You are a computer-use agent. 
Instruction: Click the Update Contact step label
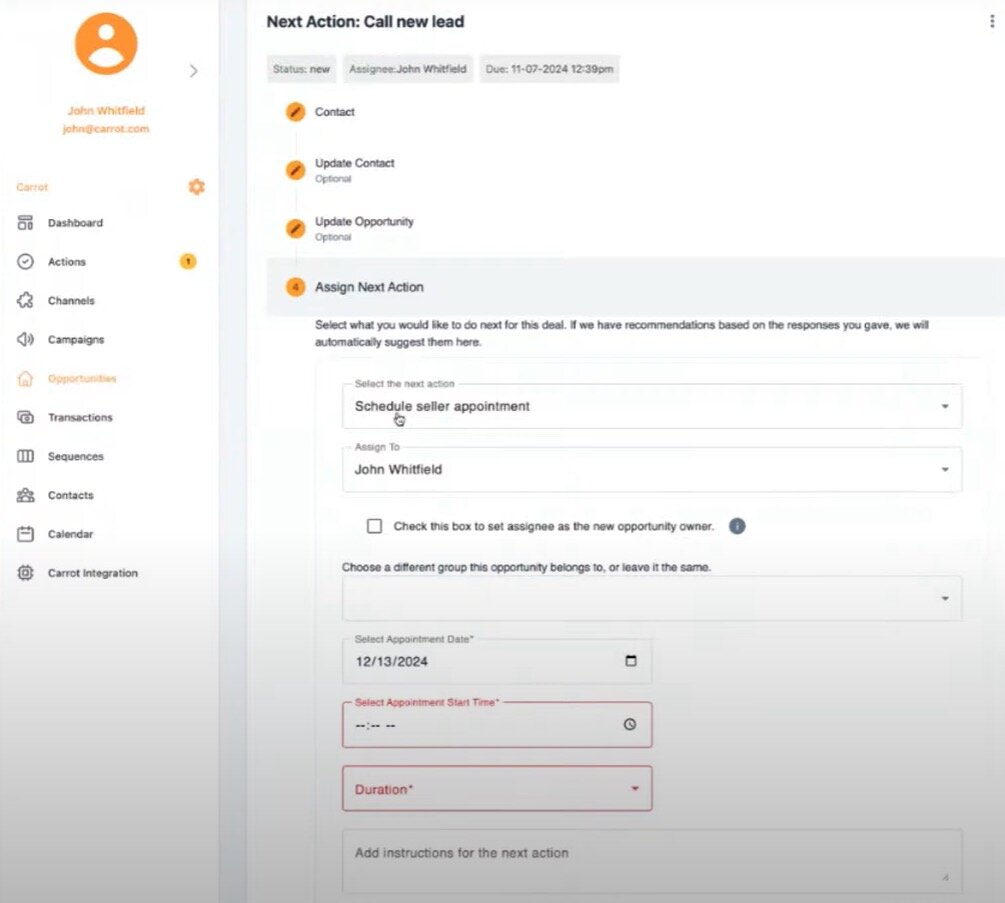click(354, 163)
